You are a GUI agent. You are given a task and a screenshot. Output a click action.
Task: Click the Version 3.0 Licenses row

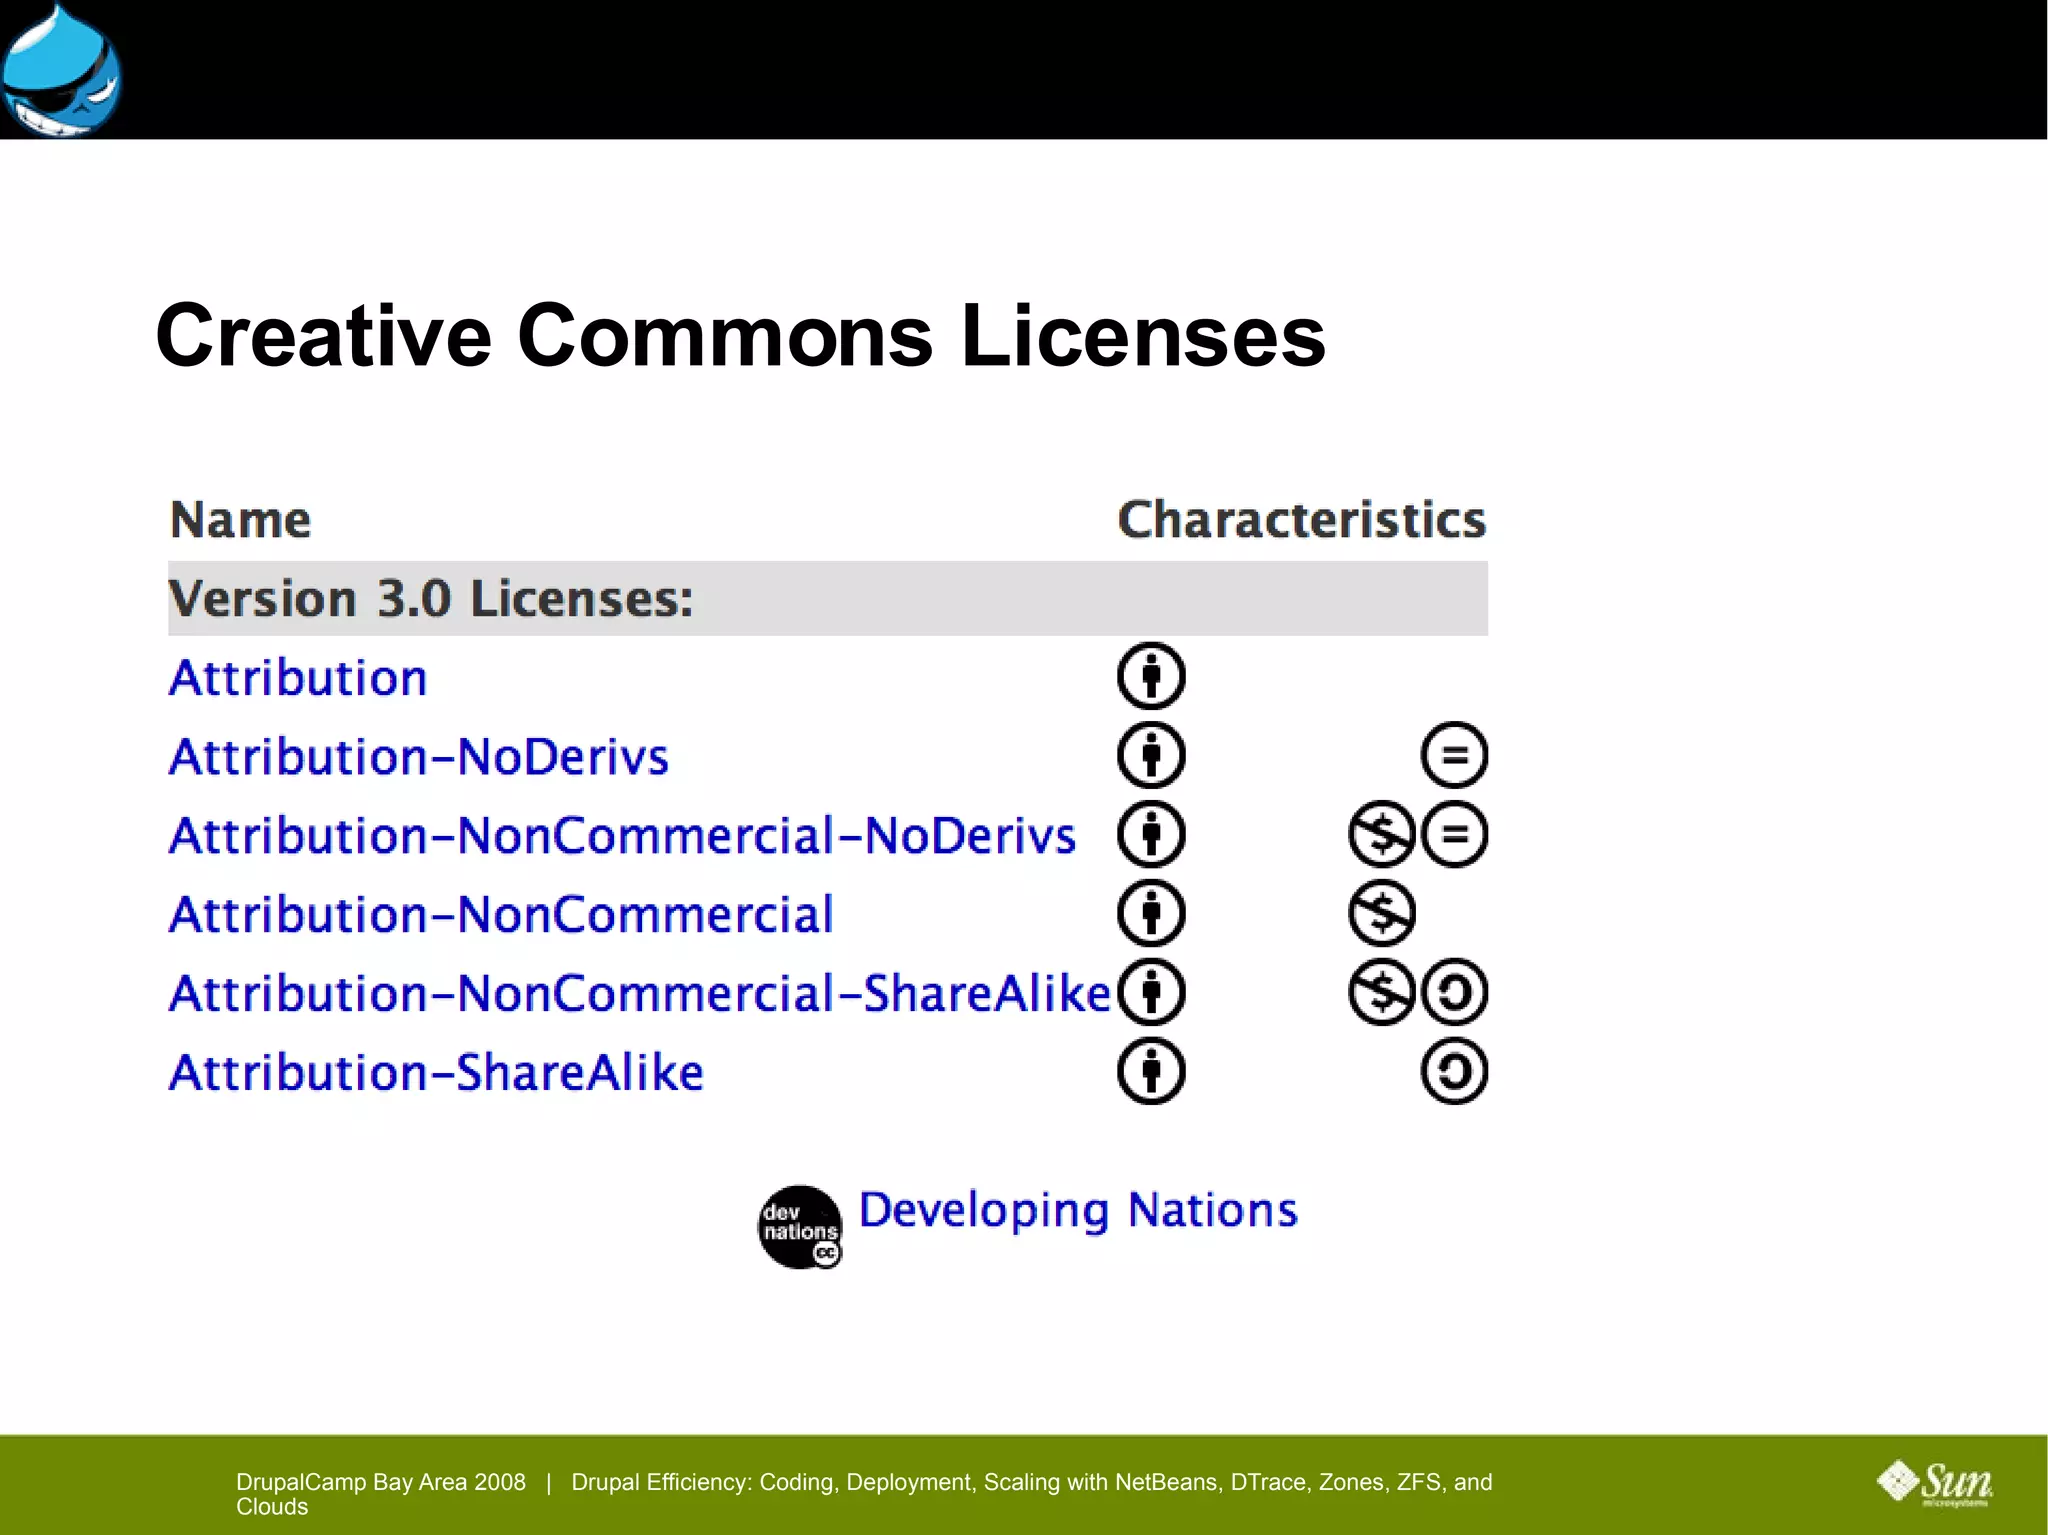828,598
